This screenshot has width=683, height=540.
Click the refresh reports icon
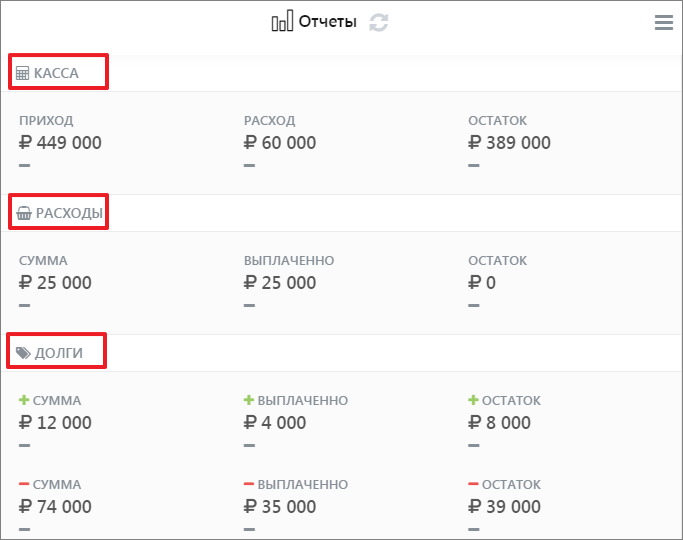378,22
